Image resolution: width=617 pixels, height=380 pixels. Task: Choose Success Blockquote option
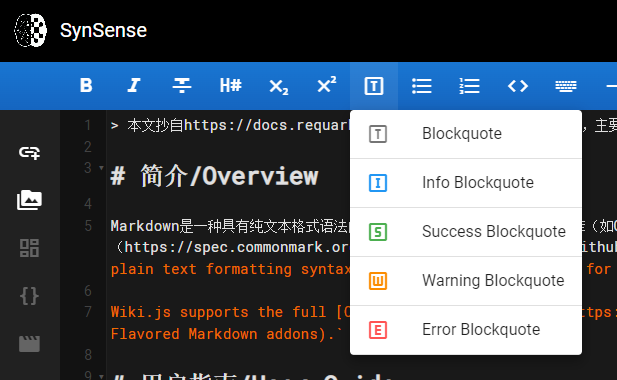[466, 232]
